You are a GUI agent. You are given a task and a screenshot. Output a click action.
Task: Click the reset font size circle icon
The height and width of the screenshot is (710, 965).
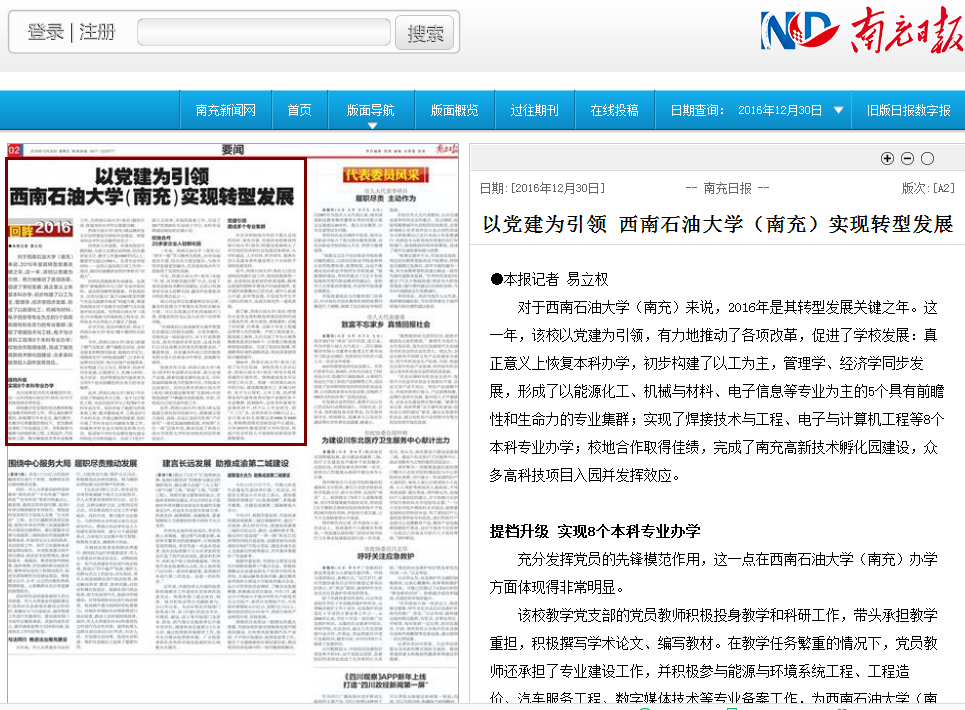point(927,159)
